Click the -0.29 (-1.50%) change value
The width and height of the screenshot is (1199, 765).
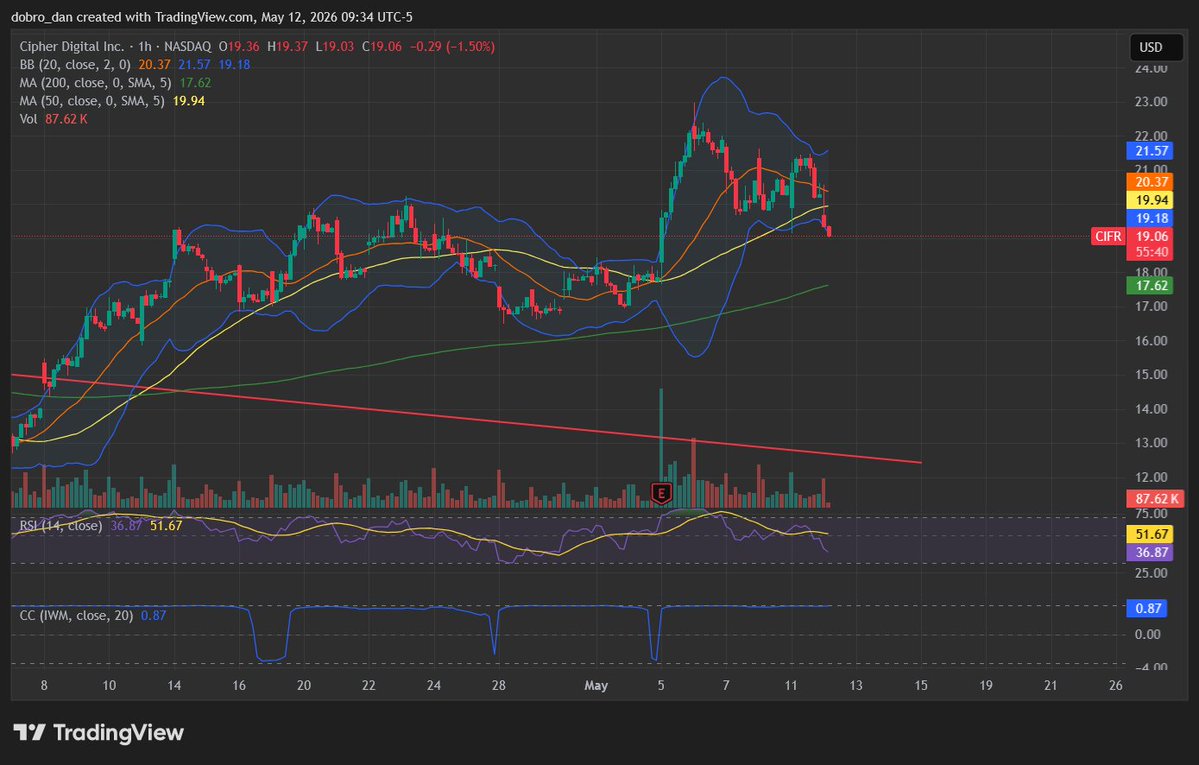(x=452, y=47)
